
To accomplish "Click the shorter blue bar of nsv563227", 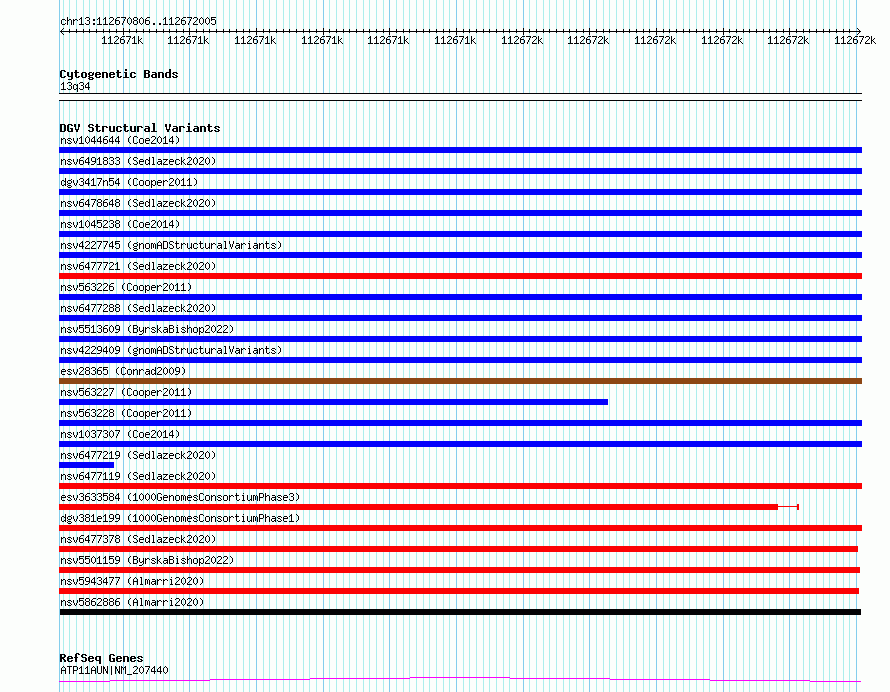I will coord(333,402).
